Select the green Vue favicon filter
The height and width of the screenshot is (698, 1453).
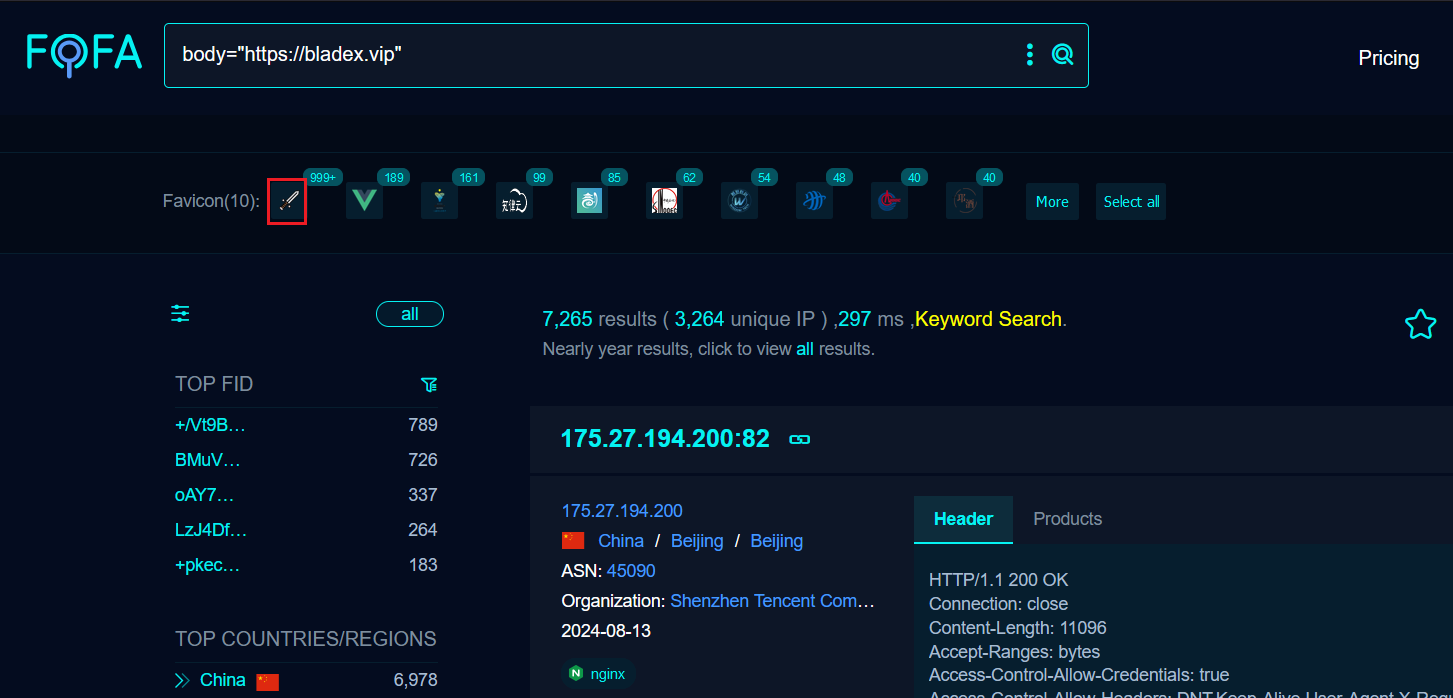pos(364,202)
